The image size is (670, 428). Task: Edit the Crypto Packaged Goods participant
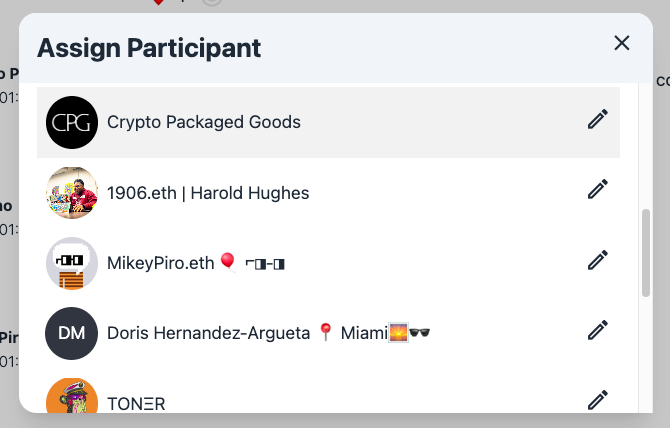pos(598,120)
